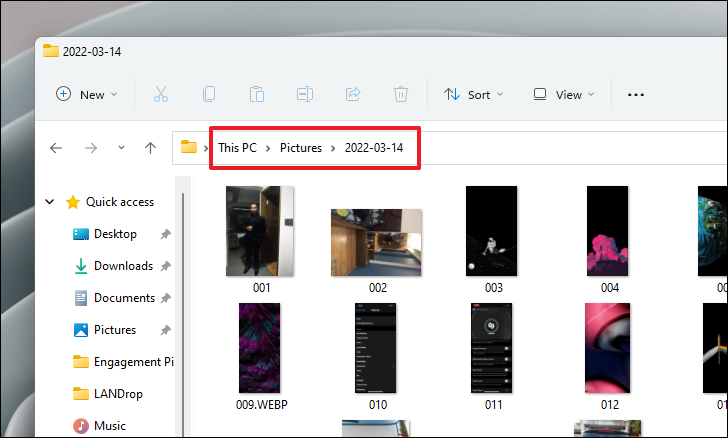Click the Documents icon in sidebar
Screen dimensions: 728x438
tap(81, 298)
